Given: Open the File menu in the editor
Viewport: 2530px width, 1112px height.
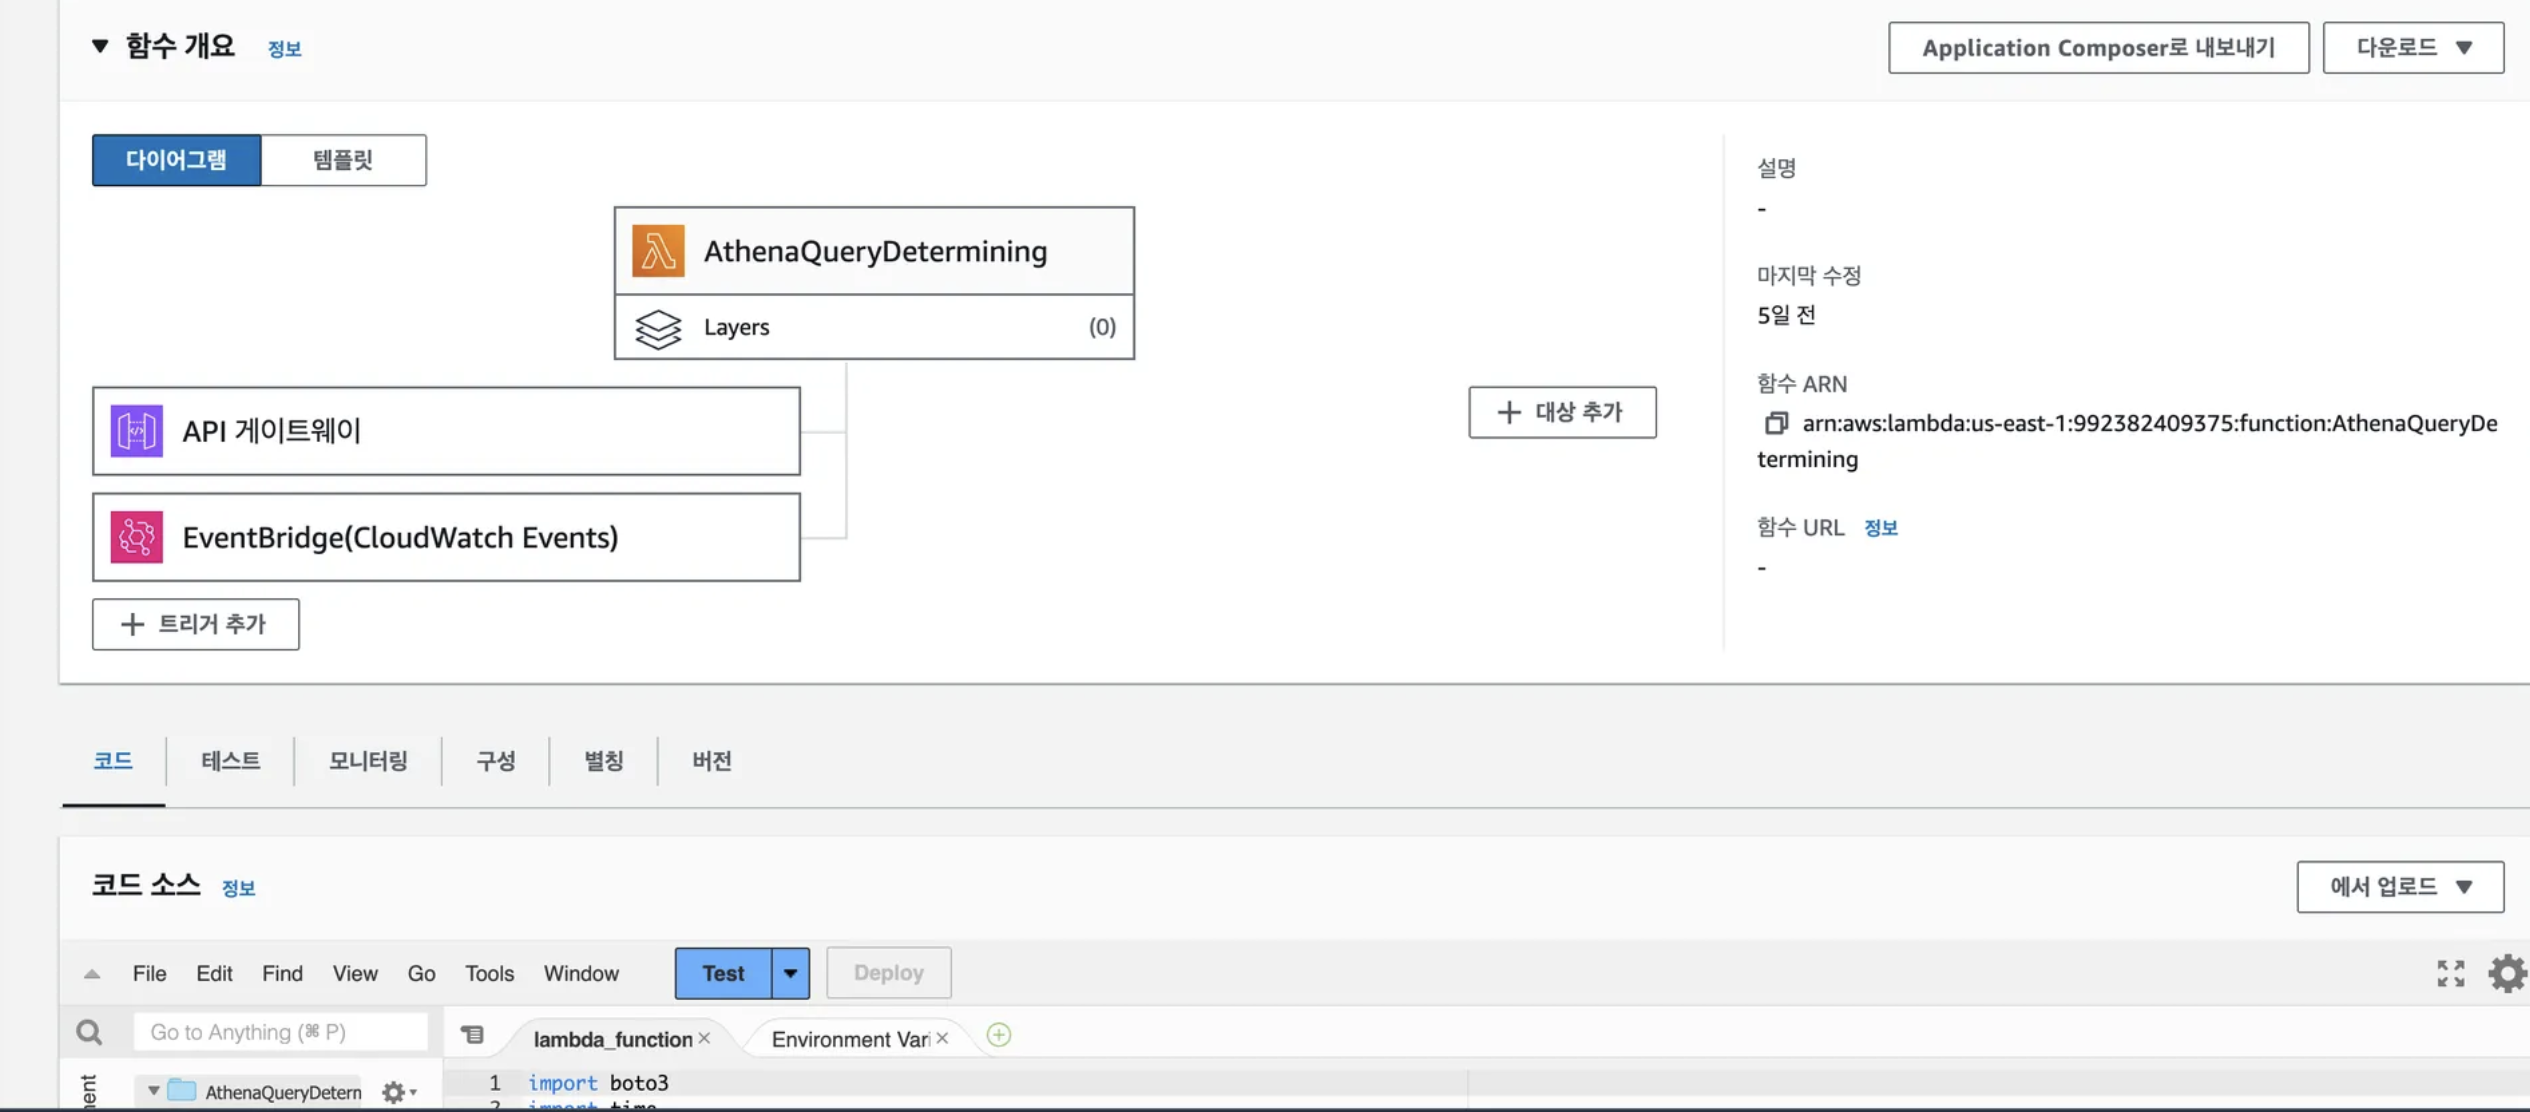Looking at the screenshot, I should point(149,973).
